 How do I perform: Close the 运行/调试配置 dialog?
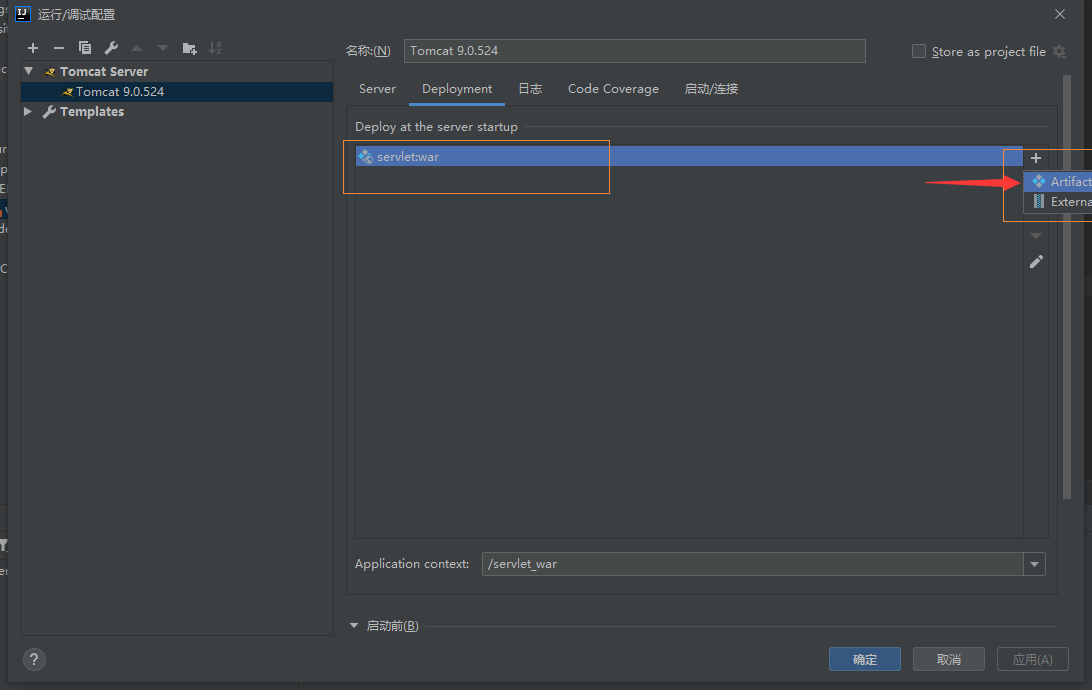1060,14
